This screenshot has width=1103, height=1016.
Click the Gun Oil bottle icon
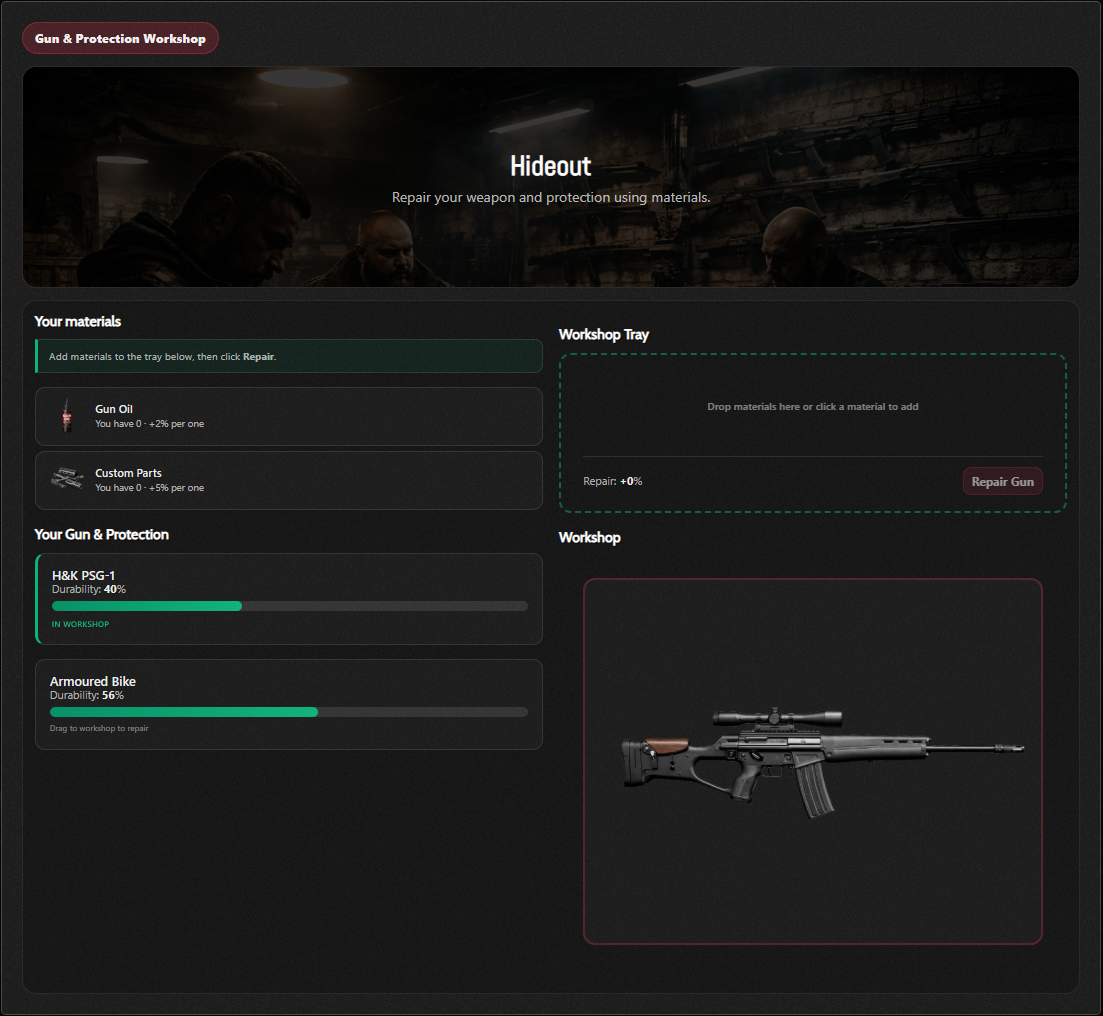click(x=67, y=416)
